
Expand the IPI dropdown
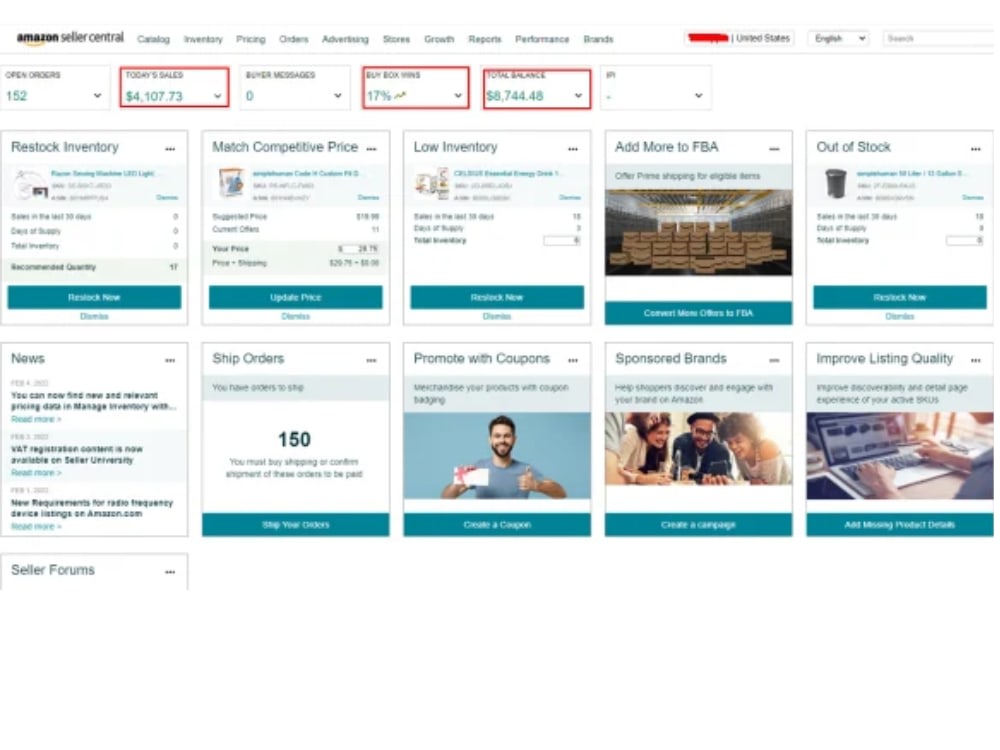(x=698, y=96)
